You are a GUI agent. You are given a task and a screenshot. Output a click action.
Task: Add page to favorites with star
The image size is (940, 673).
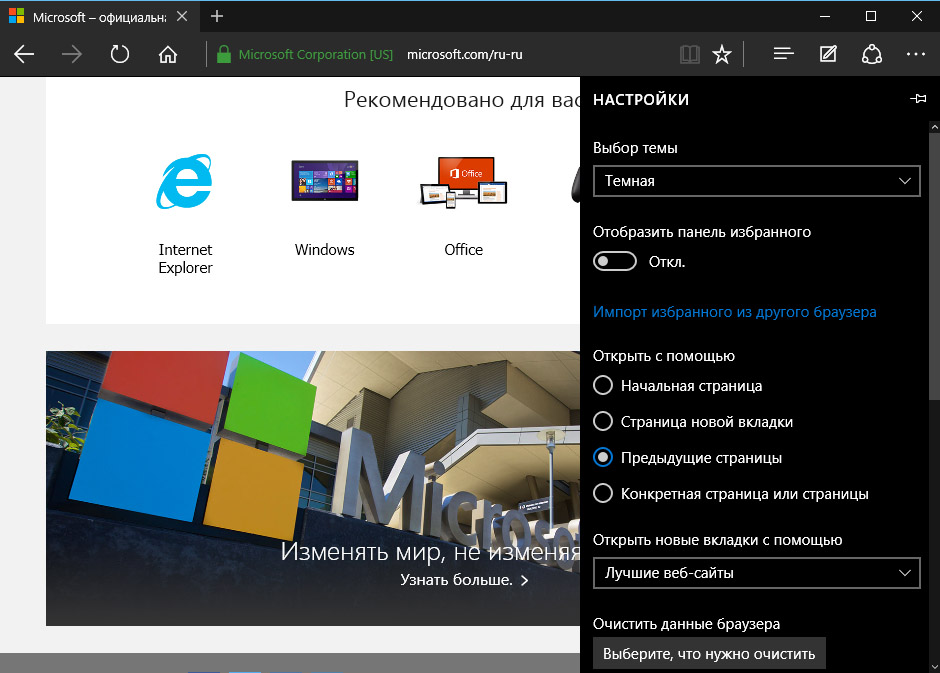coord(722,55)
